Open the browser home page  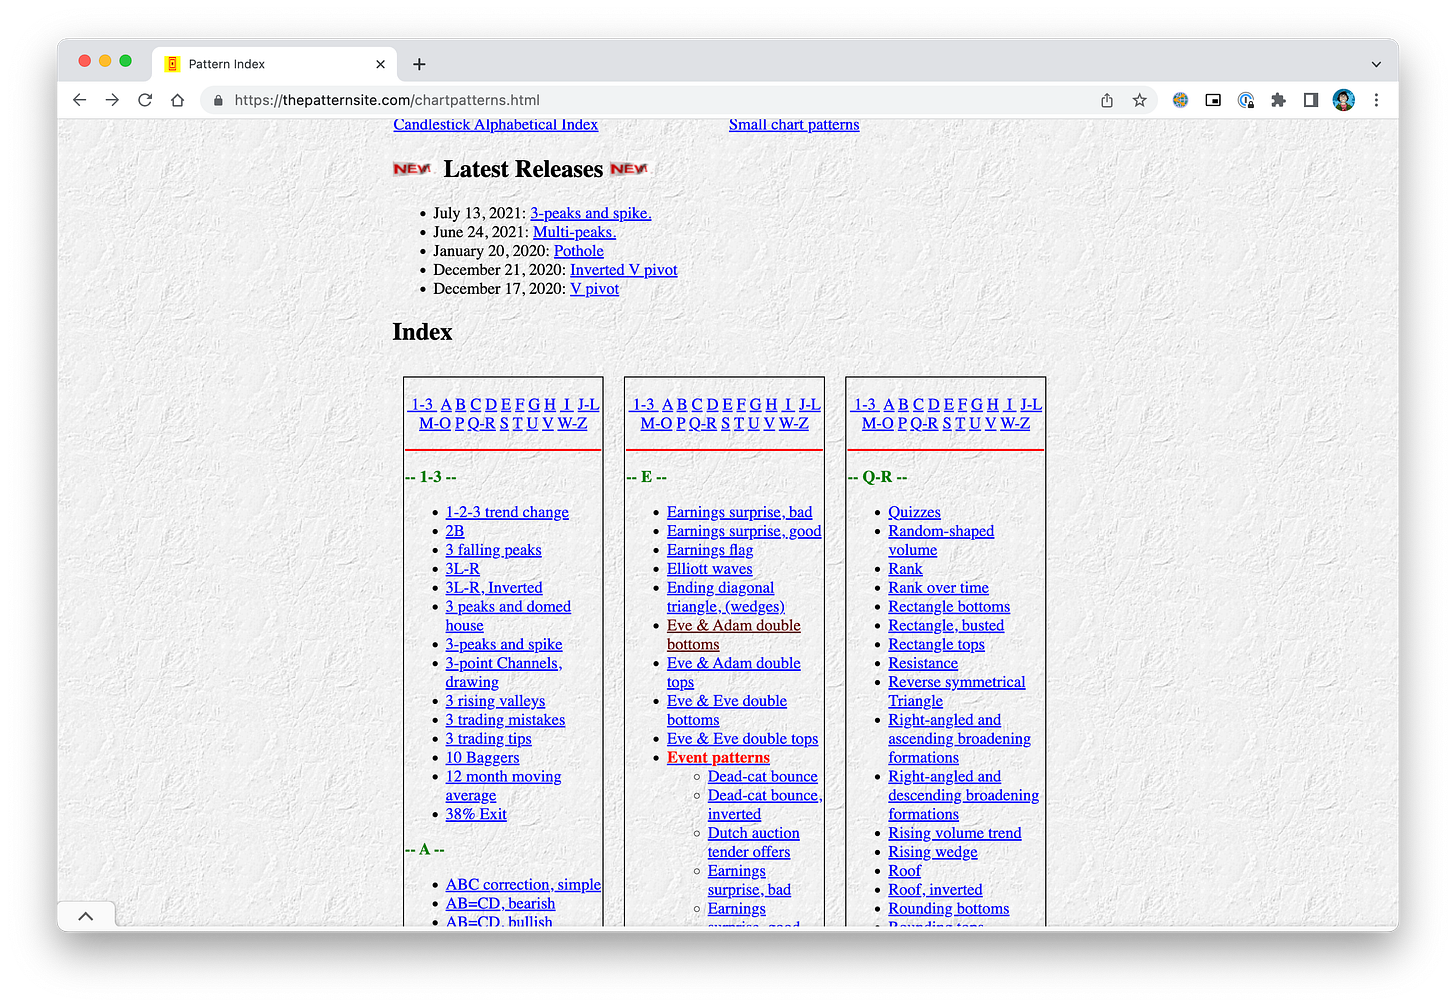[177, 100]
